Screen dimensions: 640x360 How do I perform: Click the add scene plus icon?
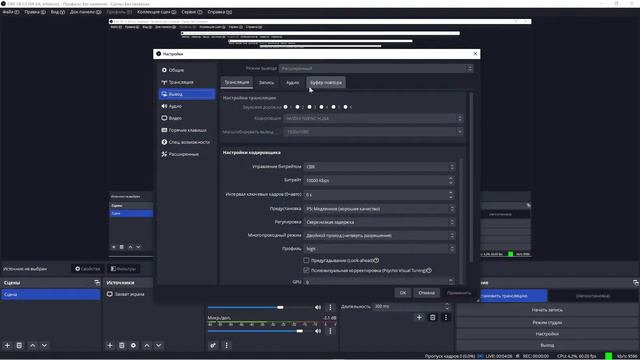[7, 345]
